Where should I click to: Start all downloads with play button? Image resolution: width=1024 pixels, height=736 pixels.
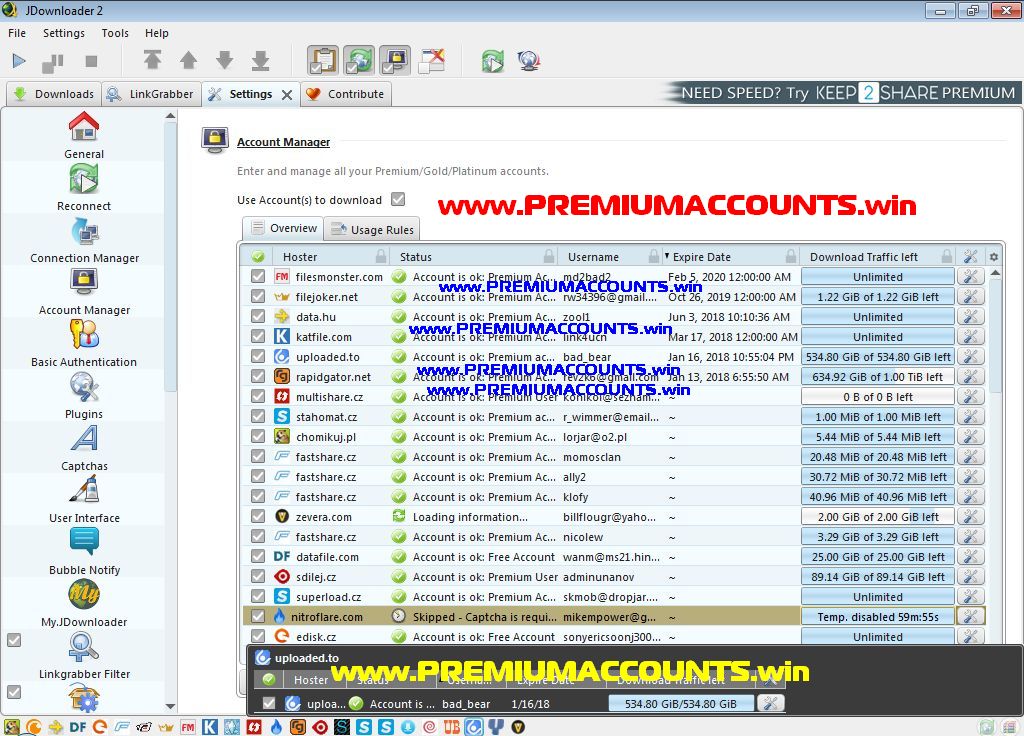pyautogui.click(x=19, y=61)
